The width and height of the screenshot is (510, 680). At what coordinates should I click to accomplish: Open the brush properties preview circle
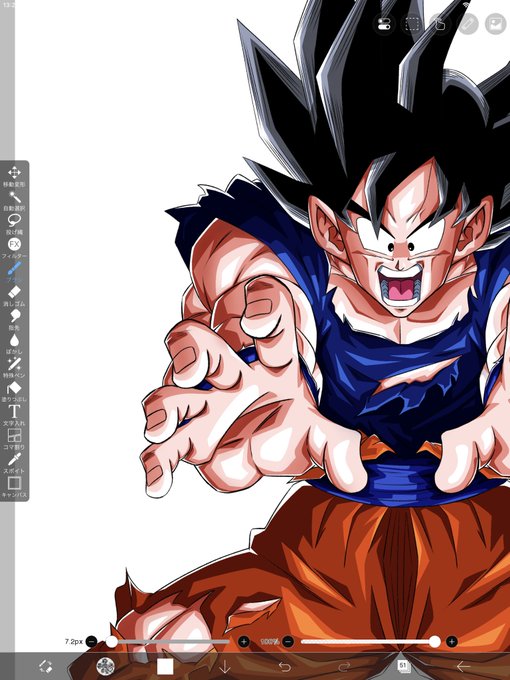tap(105, 666)
